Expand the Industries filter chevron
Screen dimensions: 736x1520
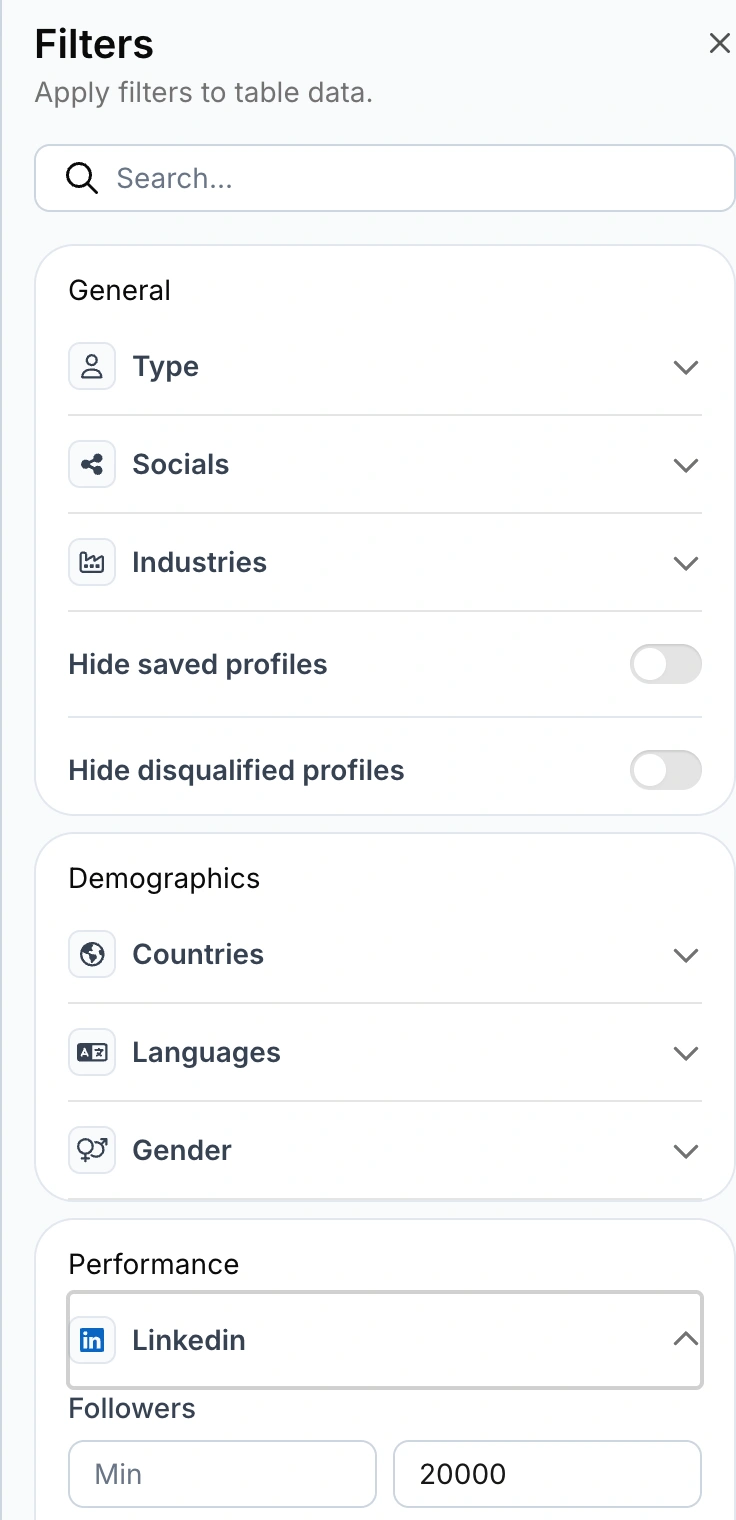click(x=685, y=563)
